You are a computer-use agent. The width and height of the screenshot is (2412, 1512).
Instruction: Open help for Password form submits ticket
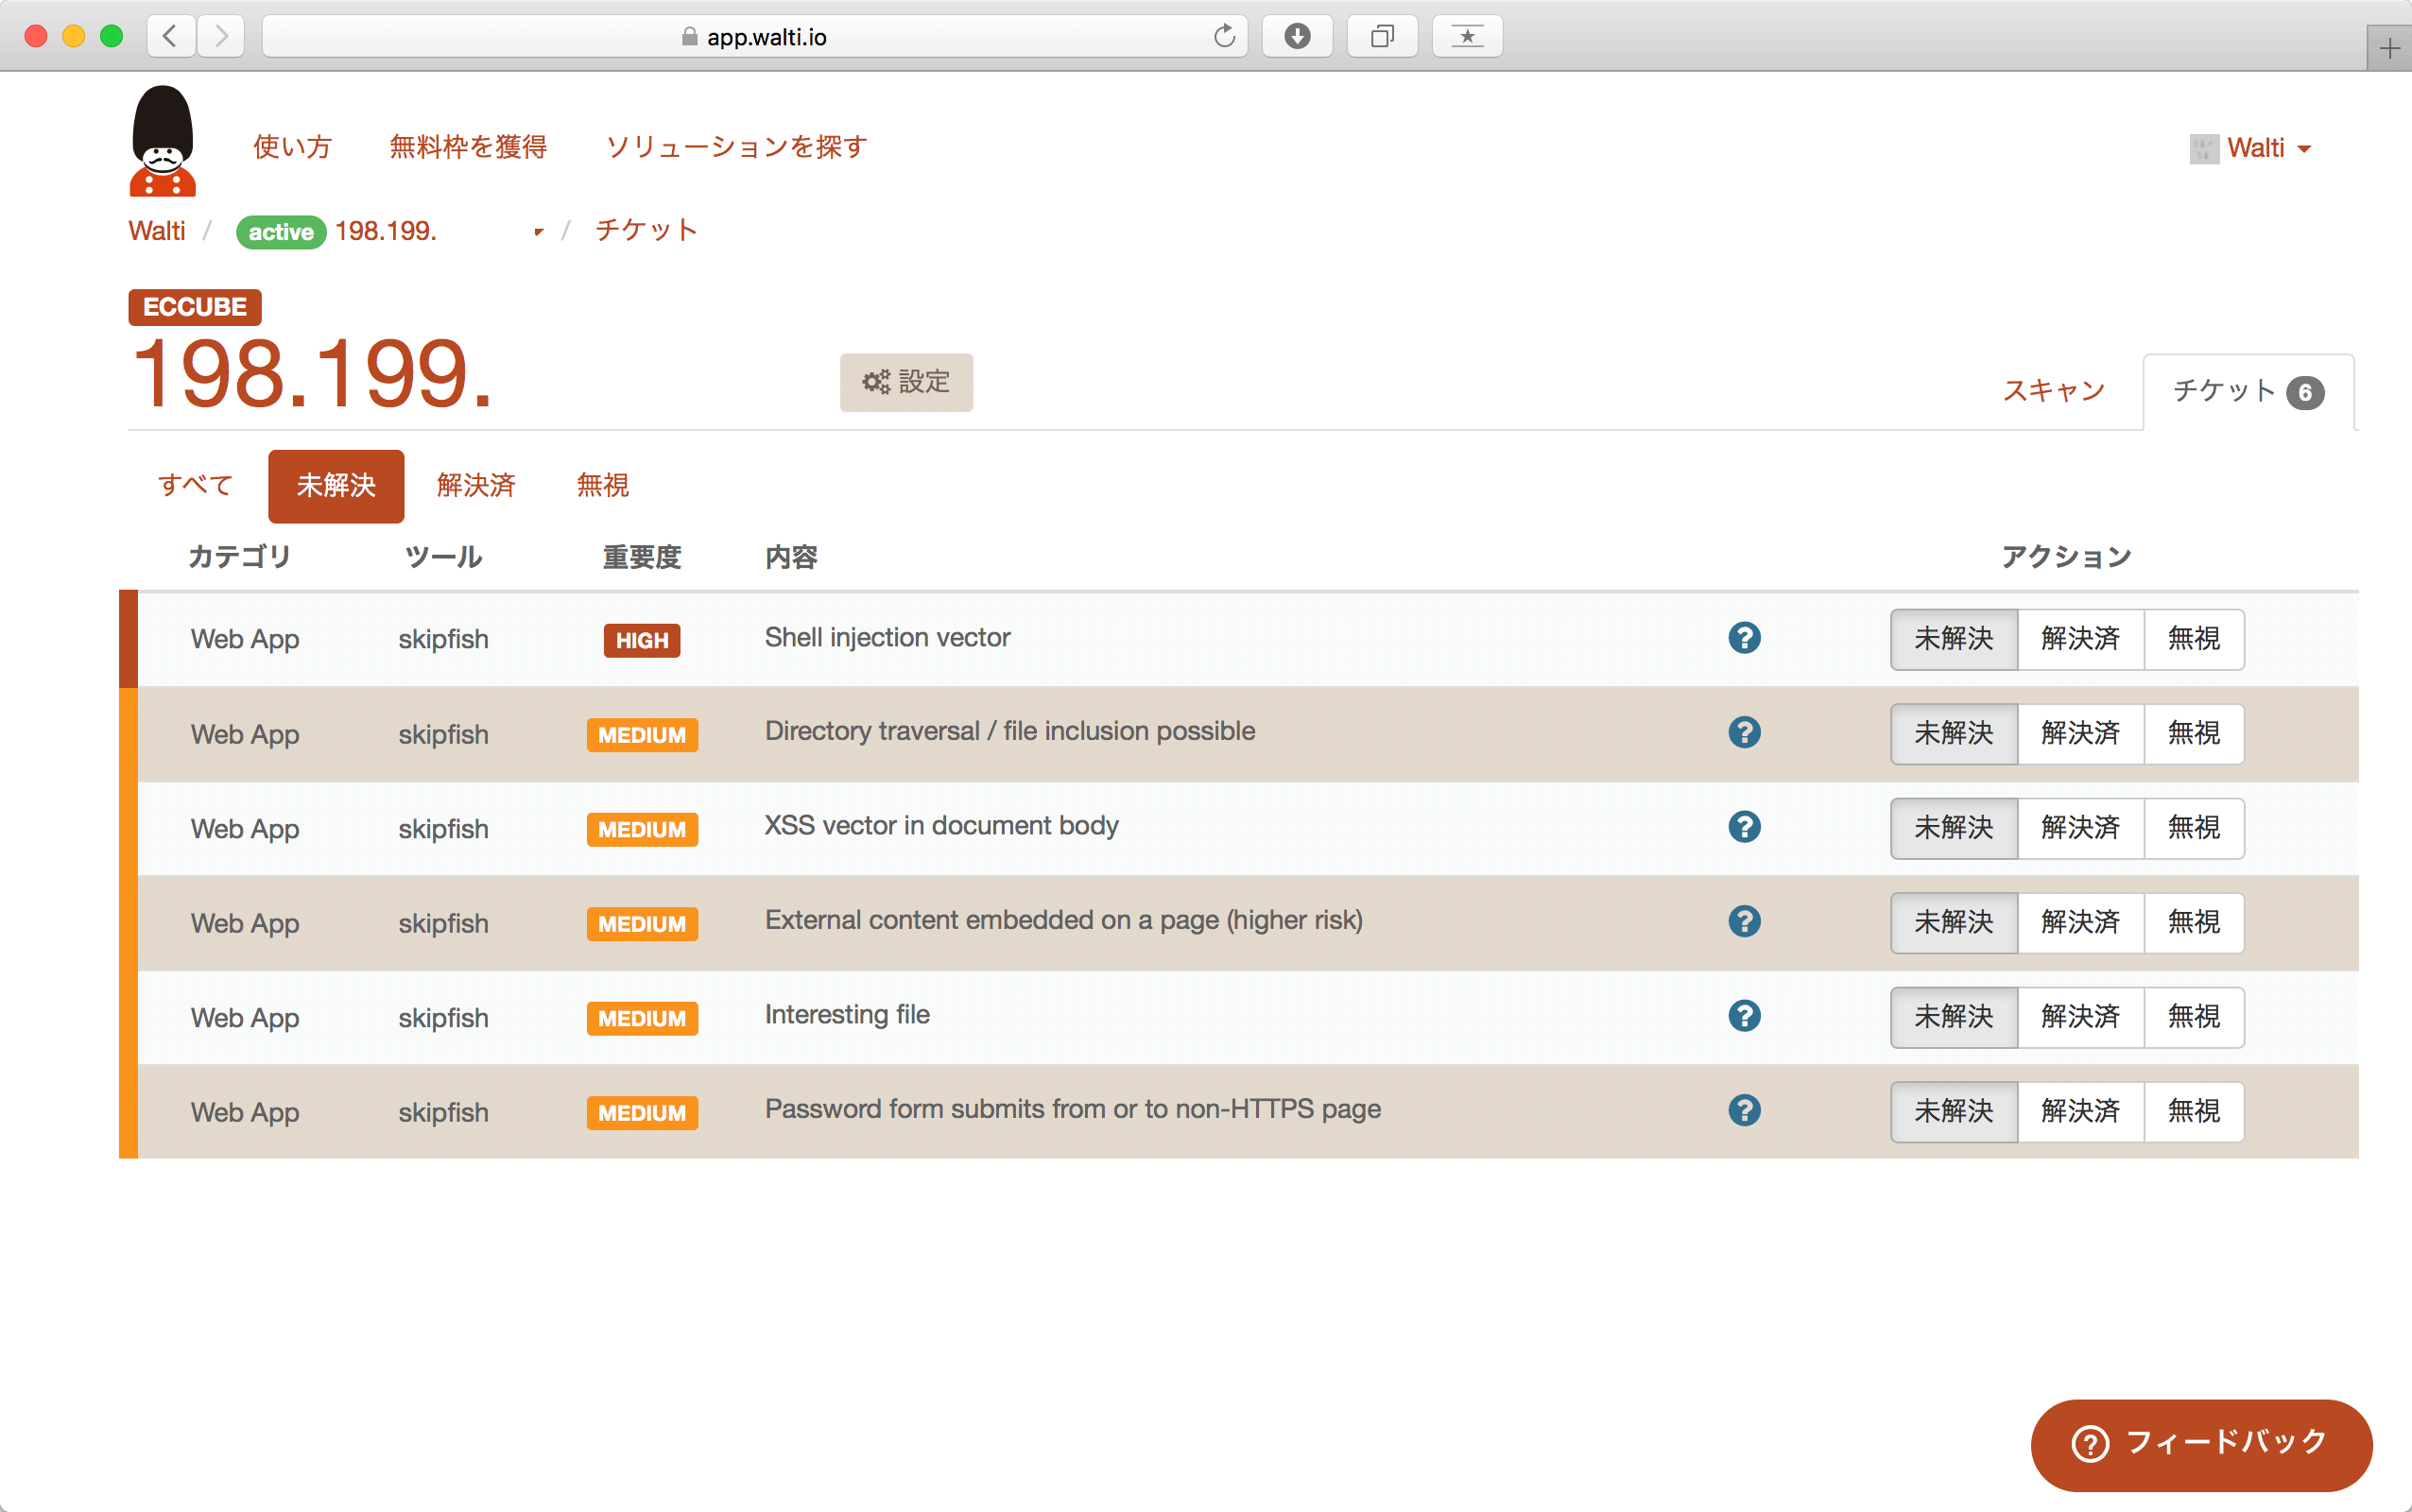(1744, 1110)
